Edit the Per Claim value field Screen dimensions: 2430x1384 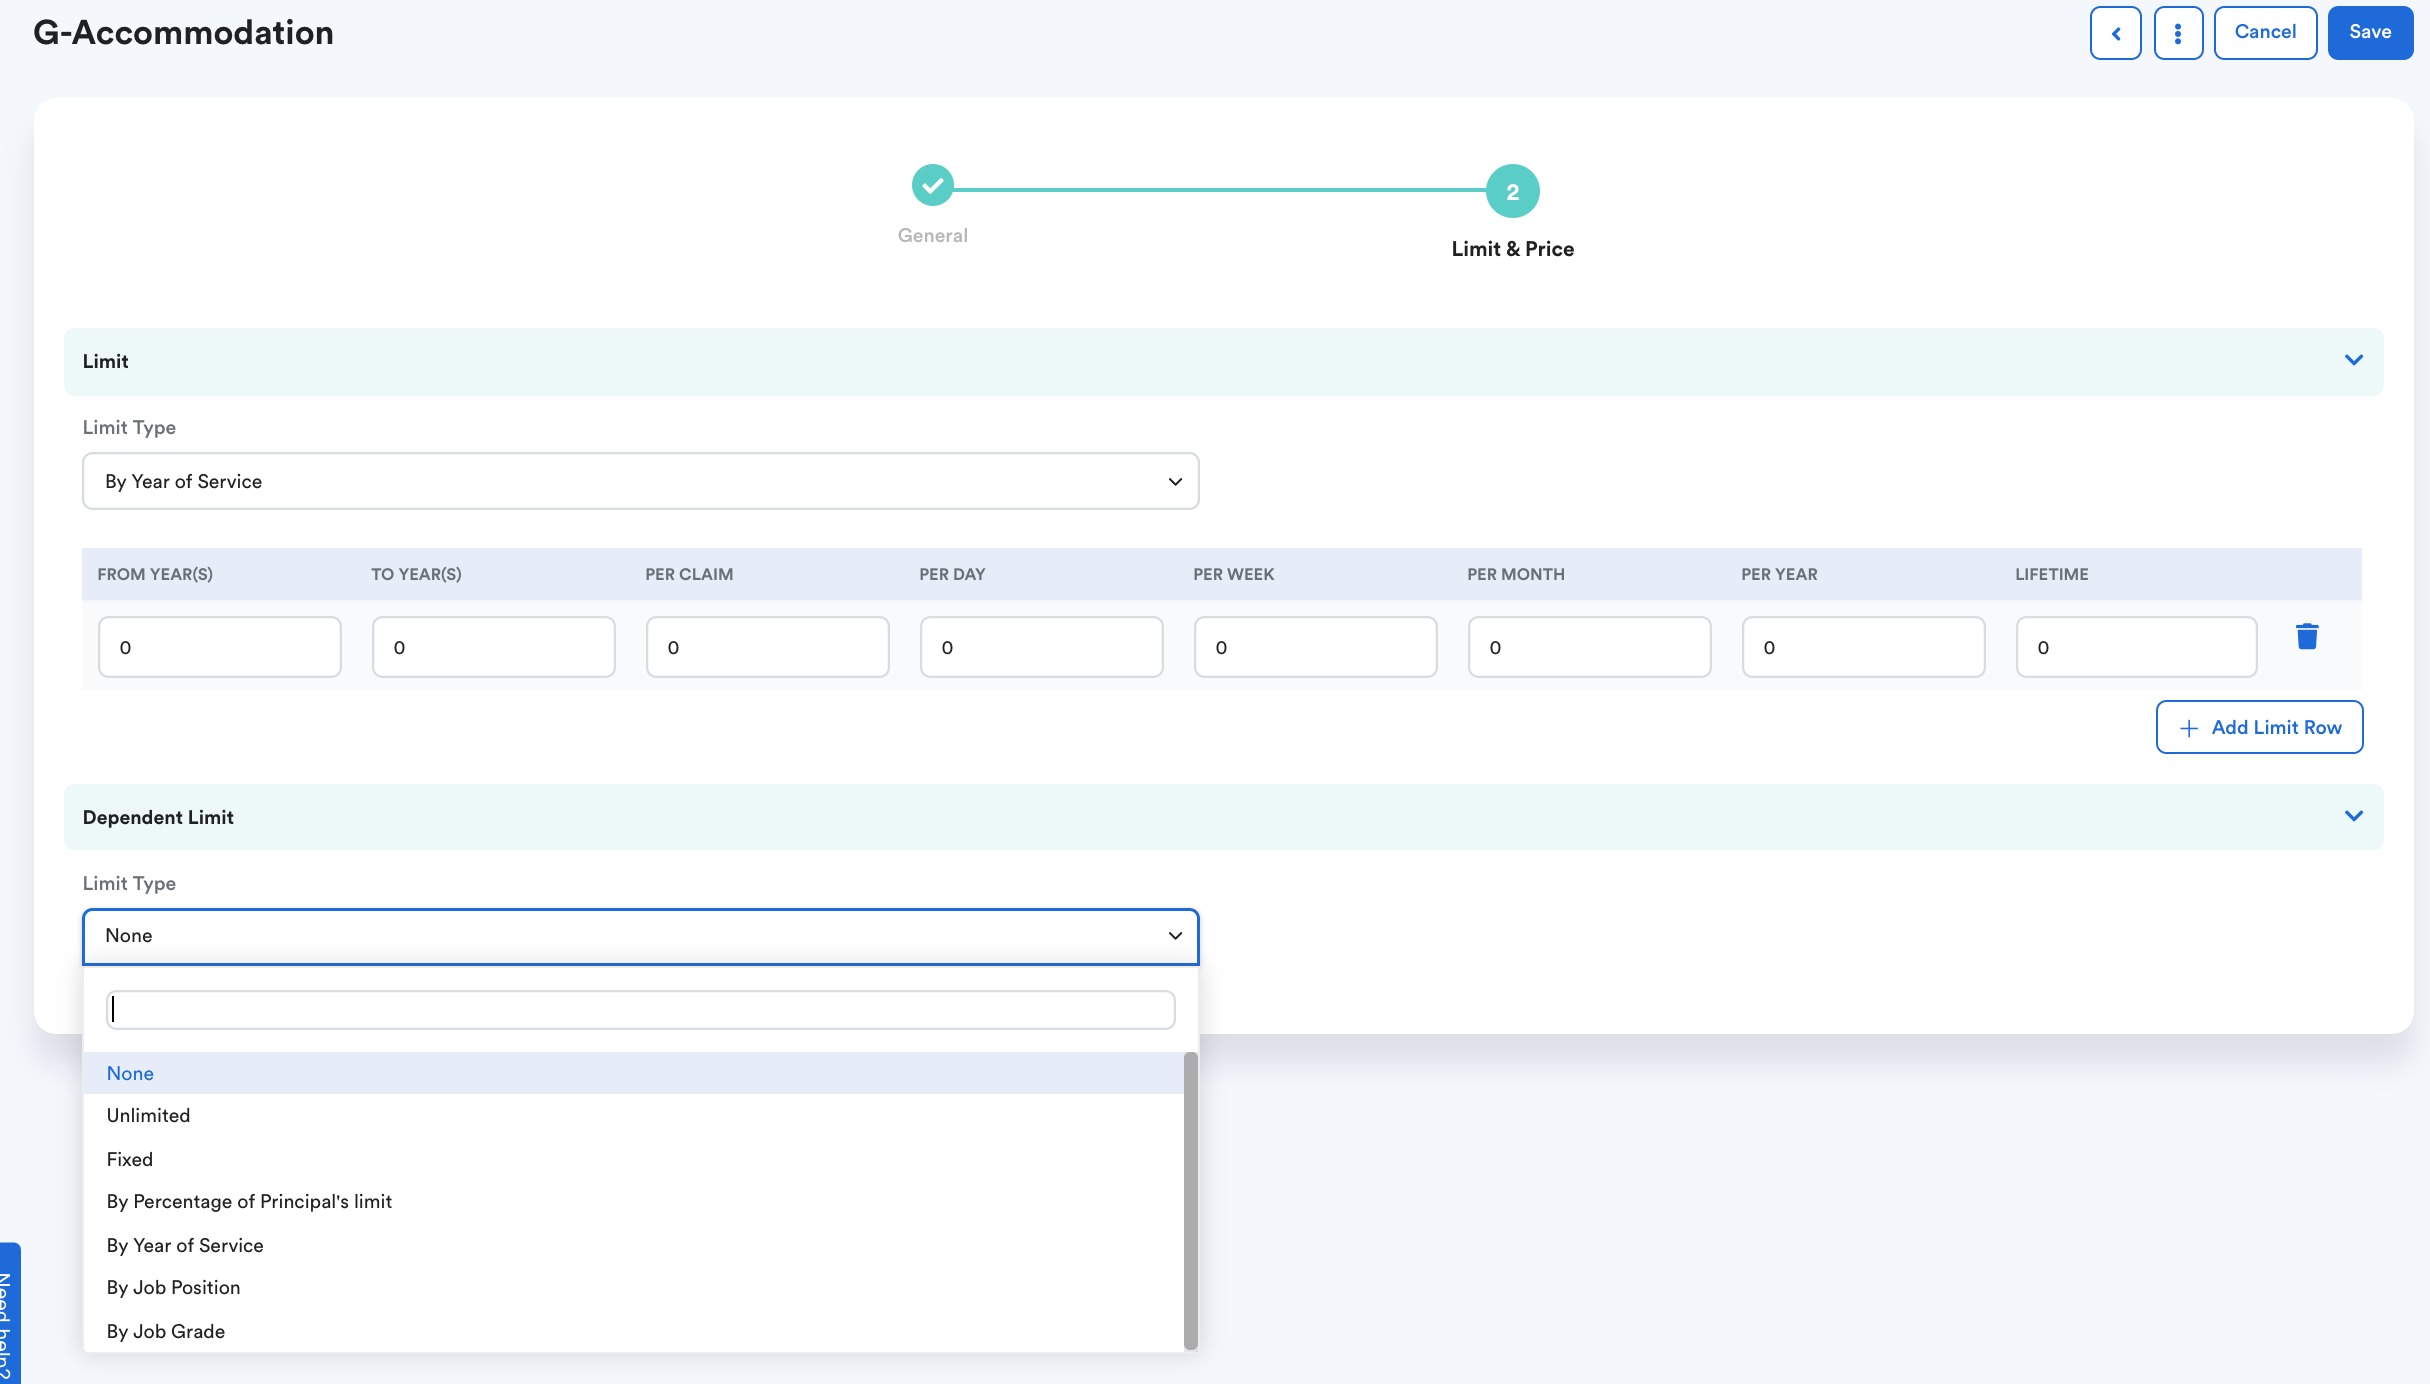pos(768,647)
